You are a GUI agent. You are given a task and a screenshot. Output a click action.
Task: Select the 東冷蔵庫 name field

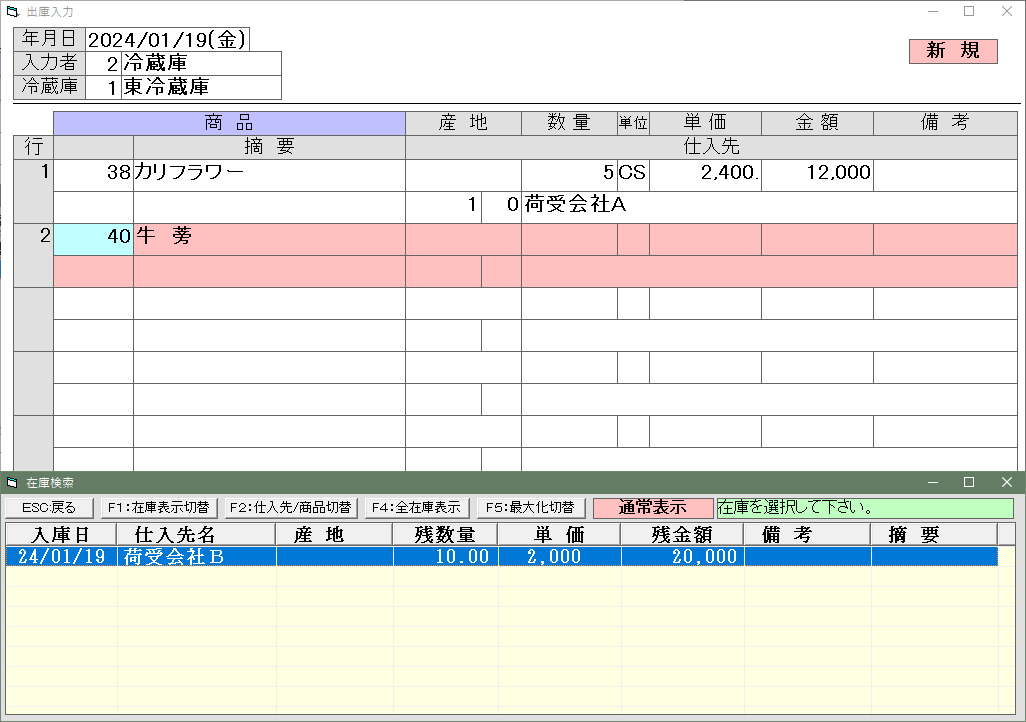click(x=201, y=88)
